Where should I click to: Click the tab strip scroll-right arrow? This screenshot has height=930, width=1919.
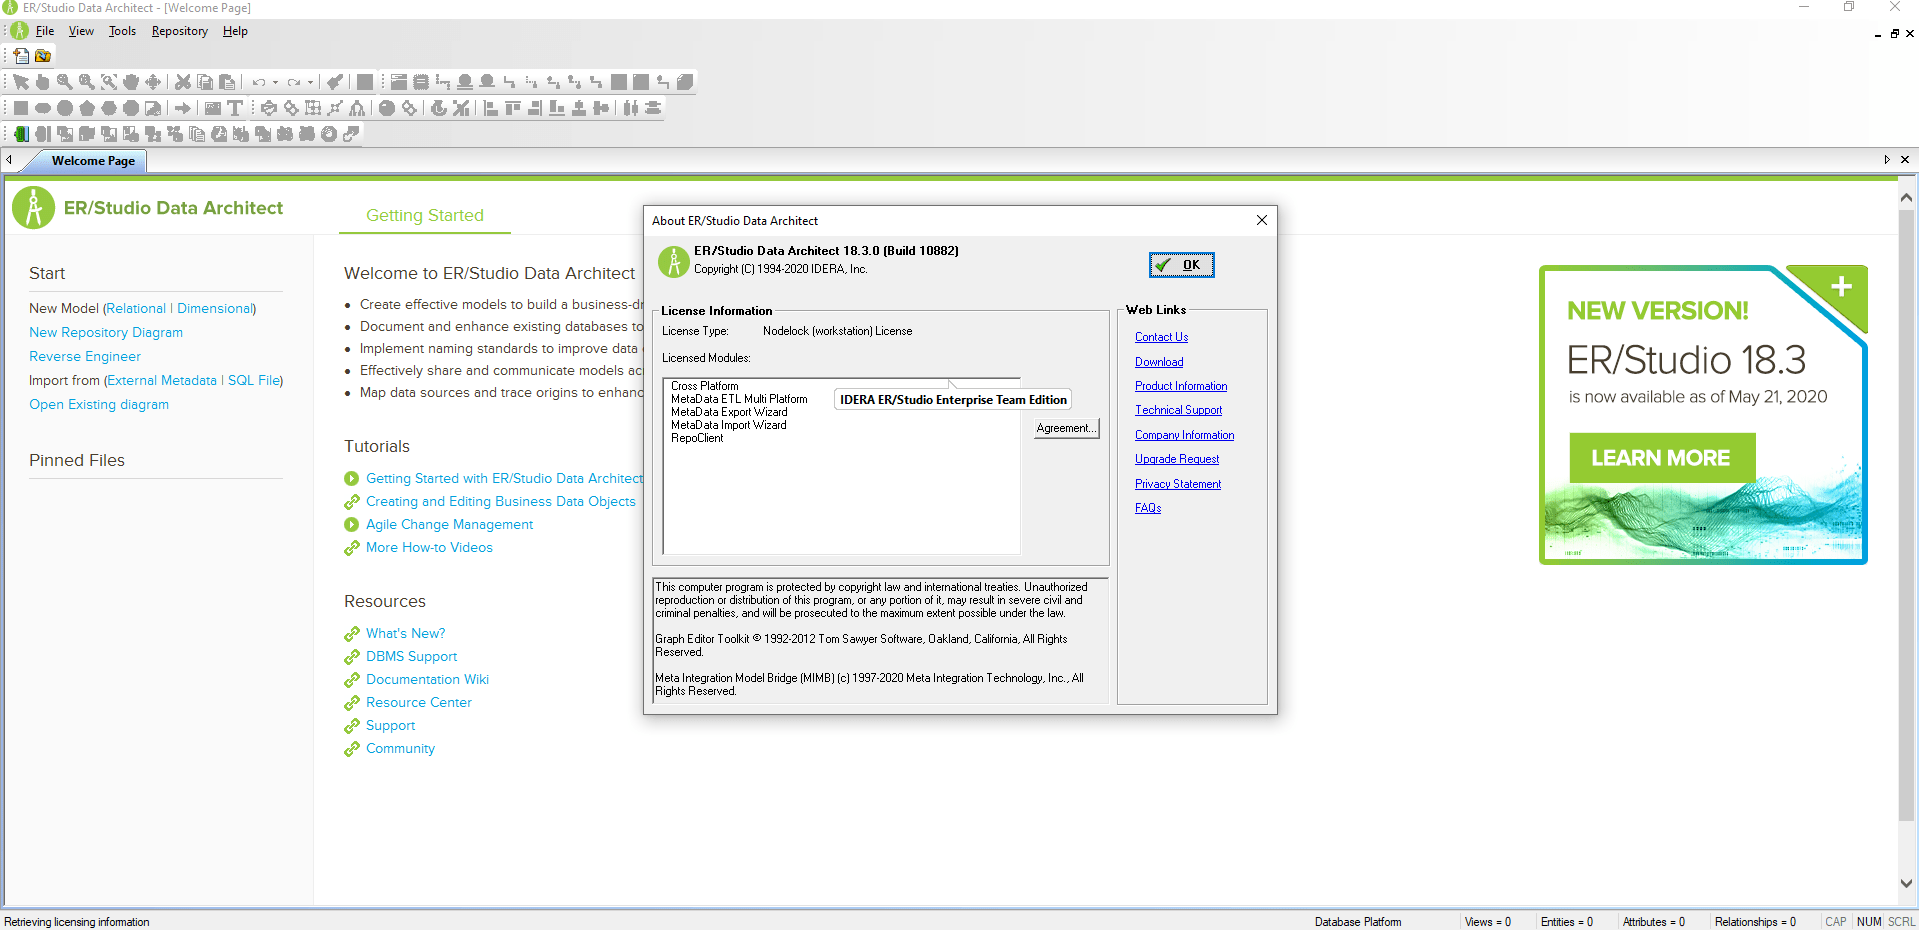coord(1887,160)
